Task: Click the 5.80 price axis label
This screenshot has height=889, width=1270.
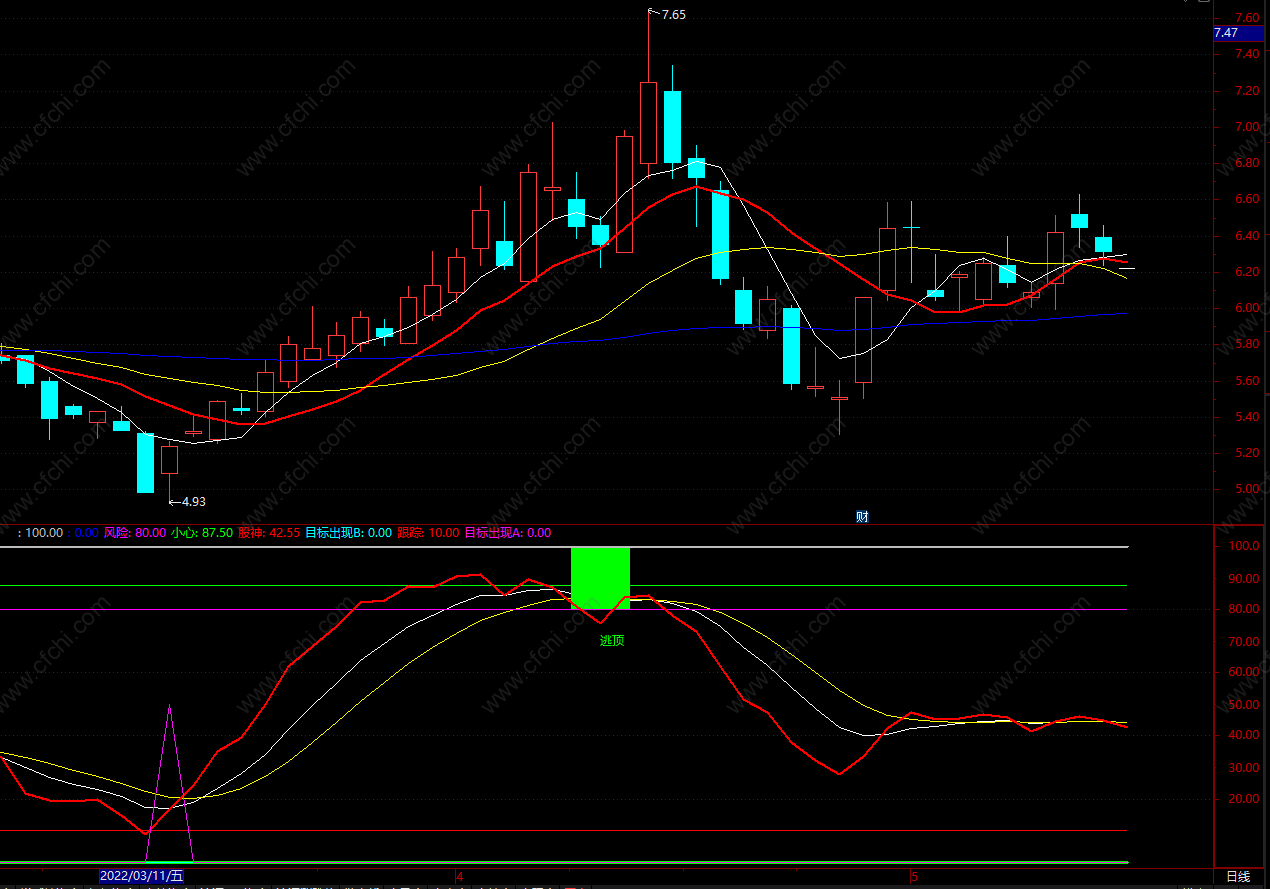Action: (x=1247, y=345)
